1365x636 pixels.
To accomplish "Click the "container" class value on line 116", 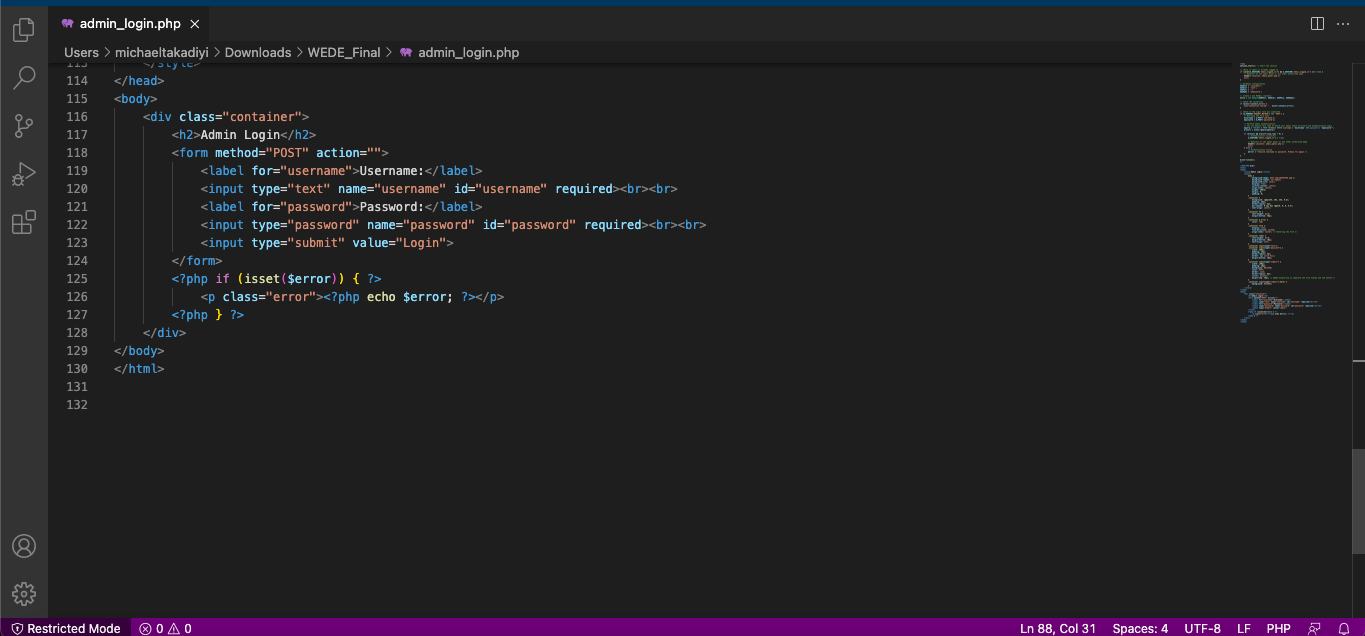I will point(266,117).
